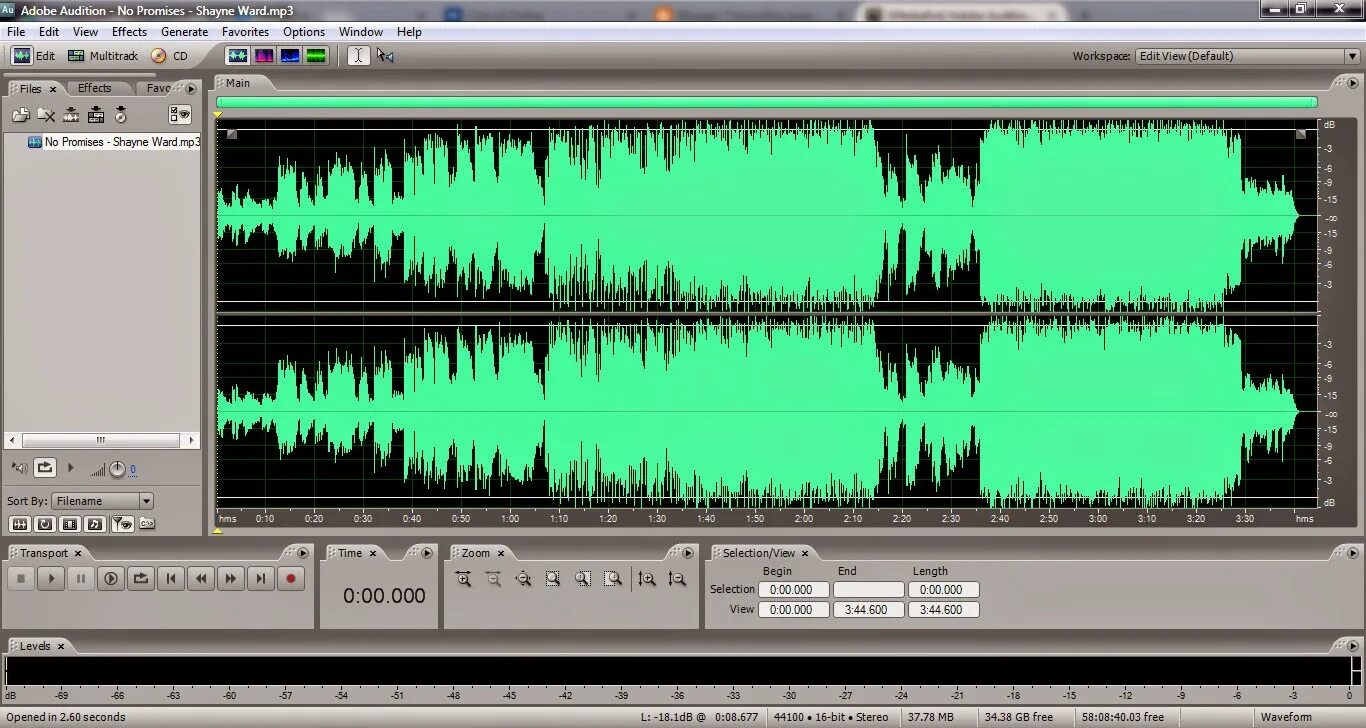
Task: Switch to the Files tab
Action: [x=31, y=89]
